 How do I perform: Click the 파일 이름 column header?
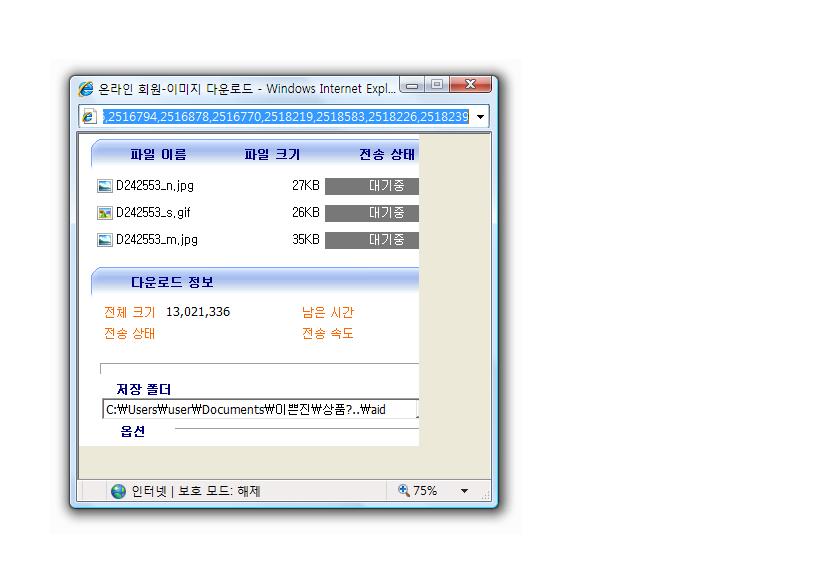159,155
